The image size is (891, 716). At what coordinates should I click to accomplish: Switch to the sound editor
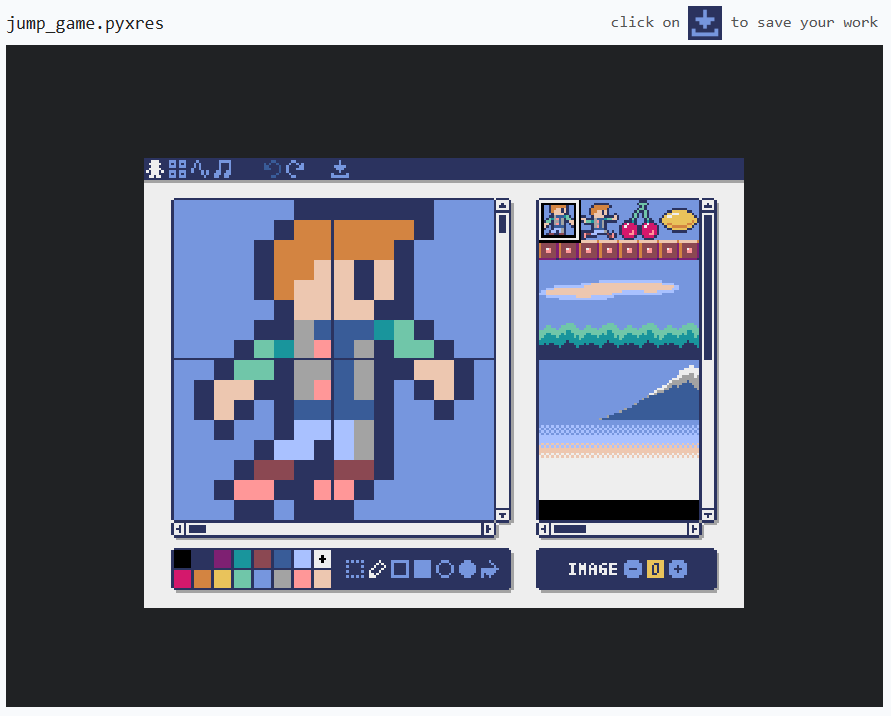200,169
